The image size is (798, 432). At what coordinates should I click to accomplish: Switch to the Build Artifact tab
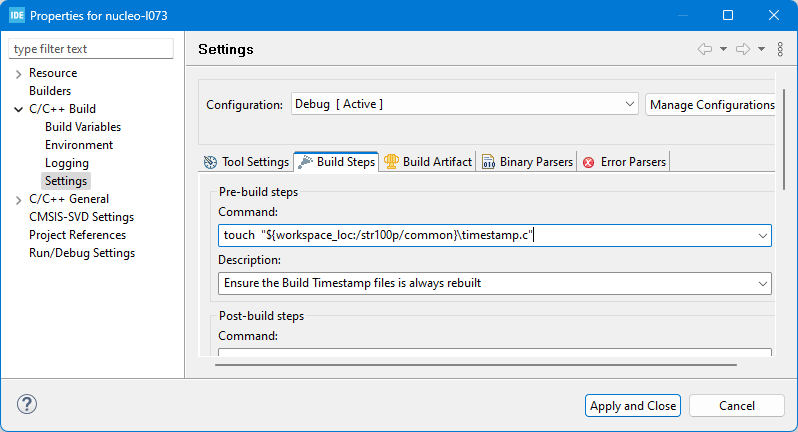point(428,162)
